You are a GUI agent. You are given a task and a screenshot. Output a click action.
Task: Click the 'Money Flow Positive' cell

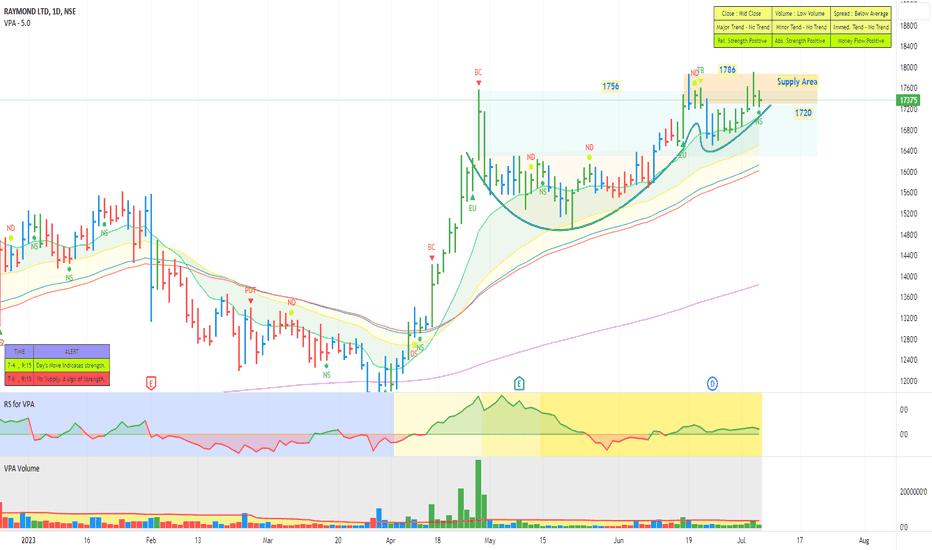coord(861,40)
